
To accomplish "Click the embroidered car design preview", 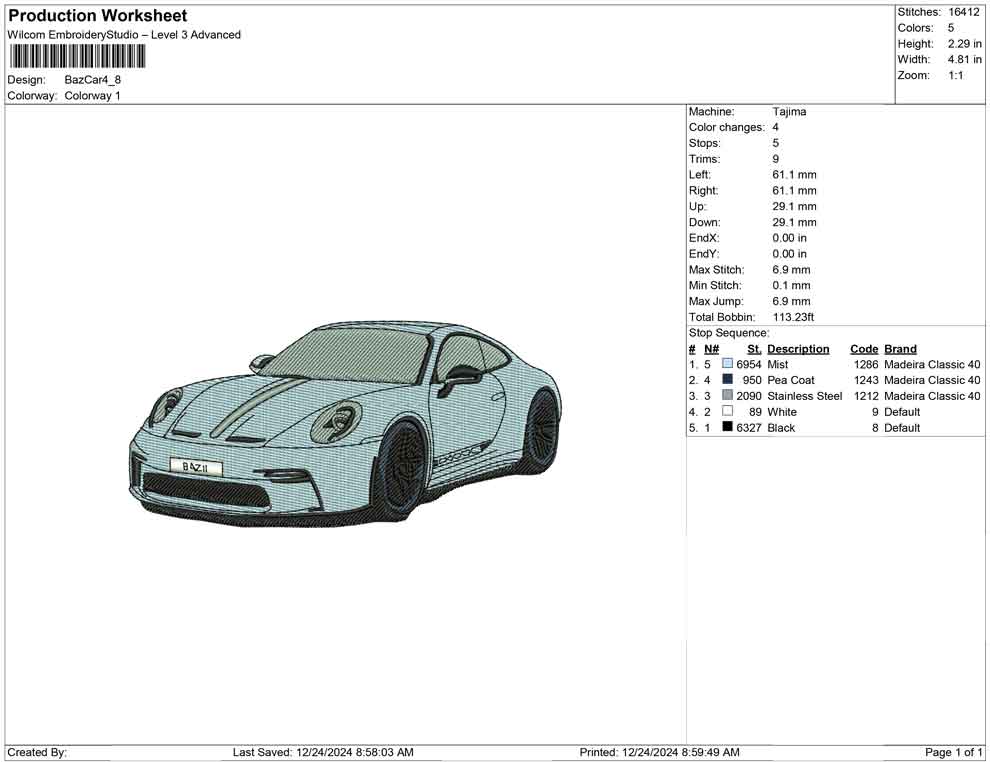I will (x=345, y=423).
